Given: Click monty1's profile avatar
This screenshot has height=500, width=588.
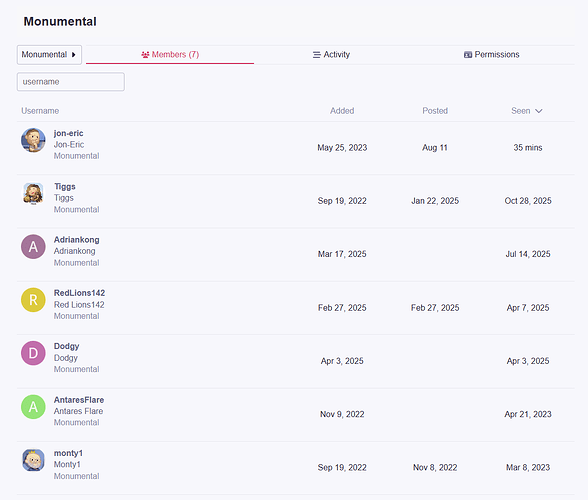Looking at the screenshot, I should pos(33,460).
